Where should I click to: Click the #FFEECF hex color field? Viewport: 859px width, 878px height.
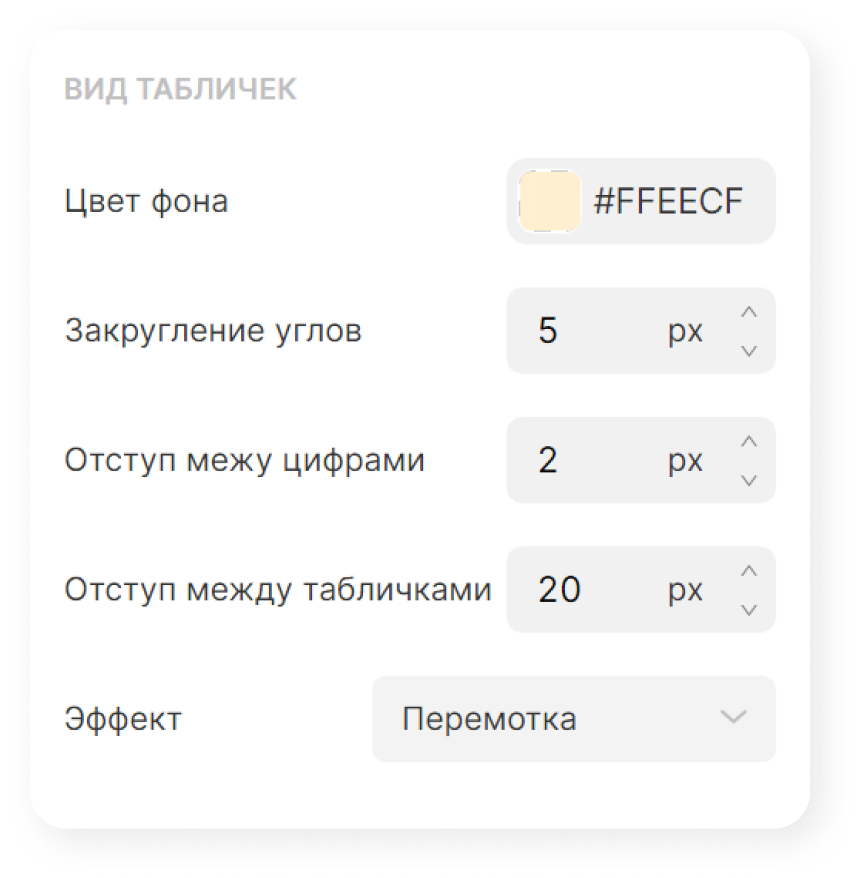(x=668, y=201)
